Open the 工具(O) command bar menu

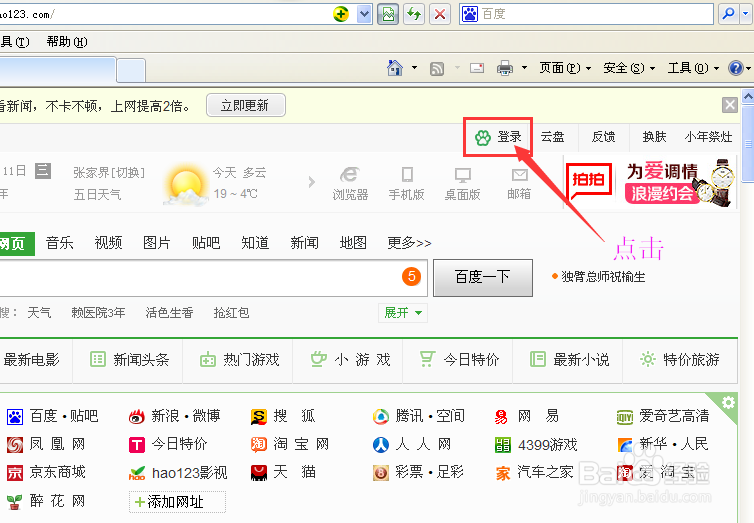(693, 68)
